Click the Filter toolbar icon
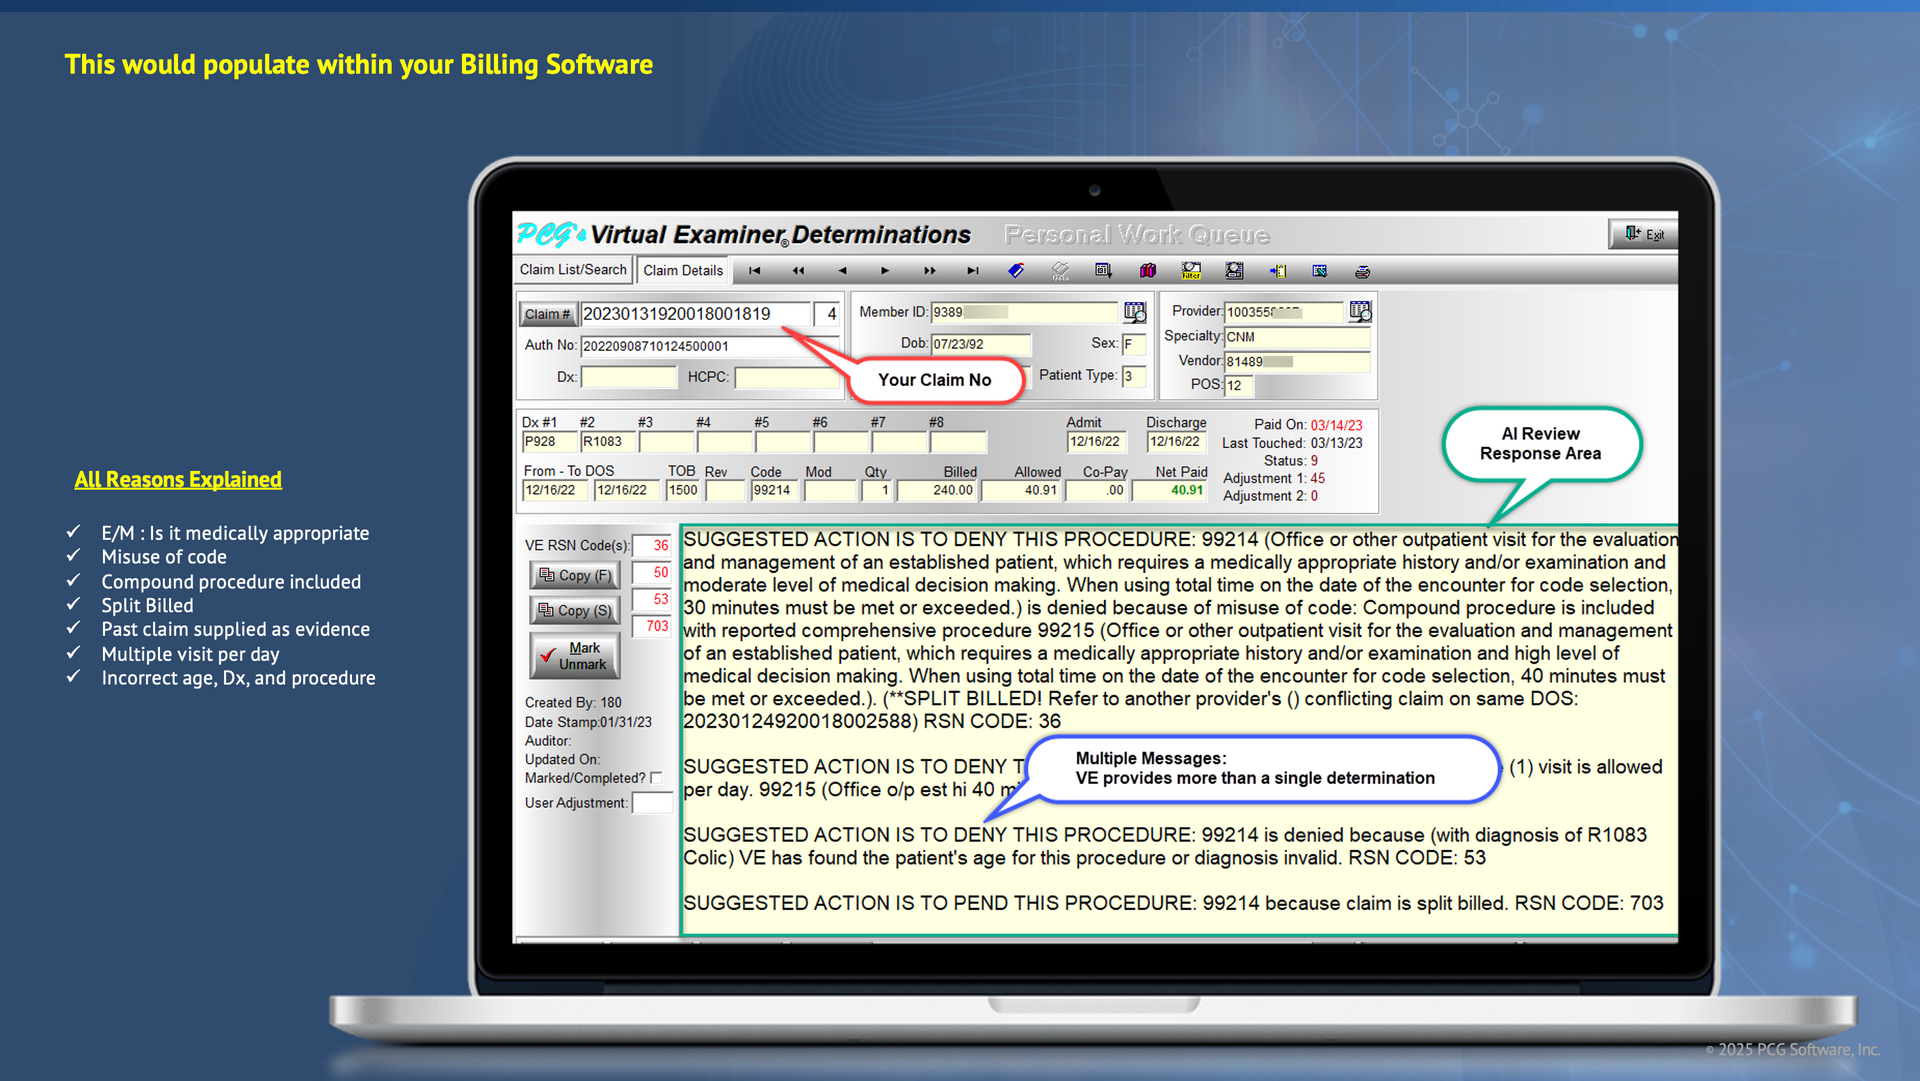Viewport: 1920px width, 1081px height. coord(1191,271)
